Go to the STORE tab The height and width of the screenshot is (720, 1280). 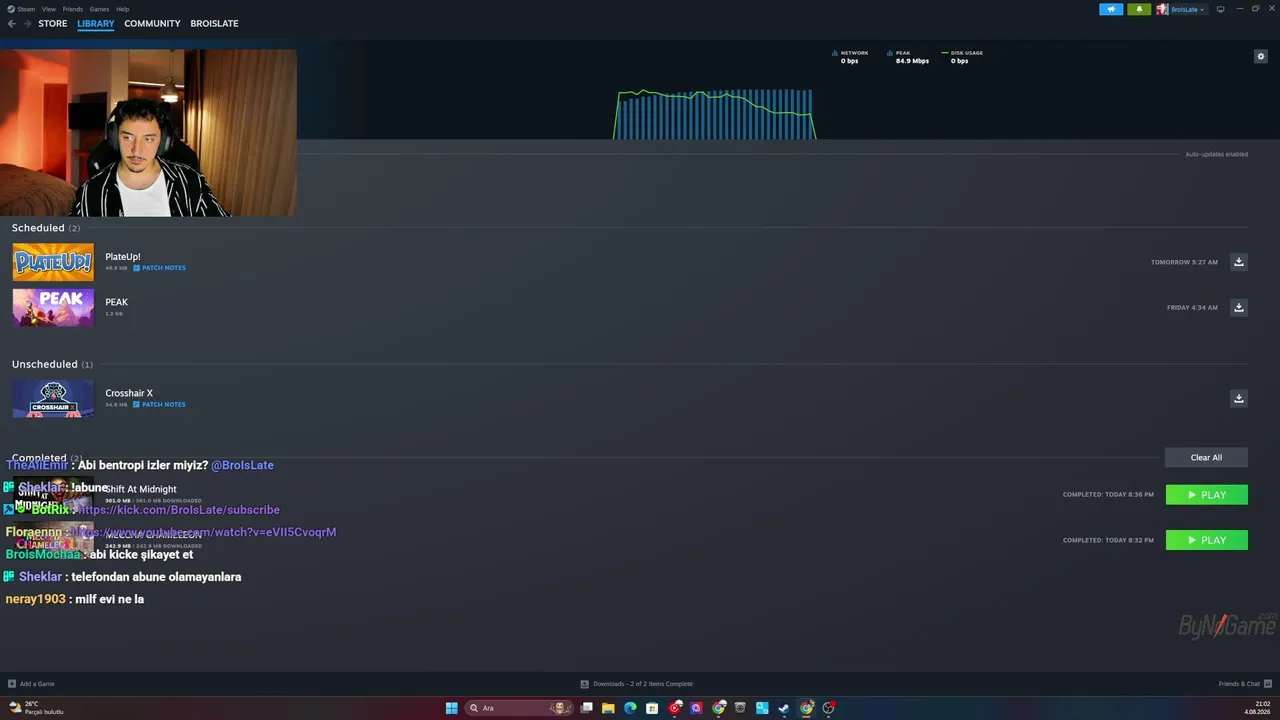(x=53, y=24)
